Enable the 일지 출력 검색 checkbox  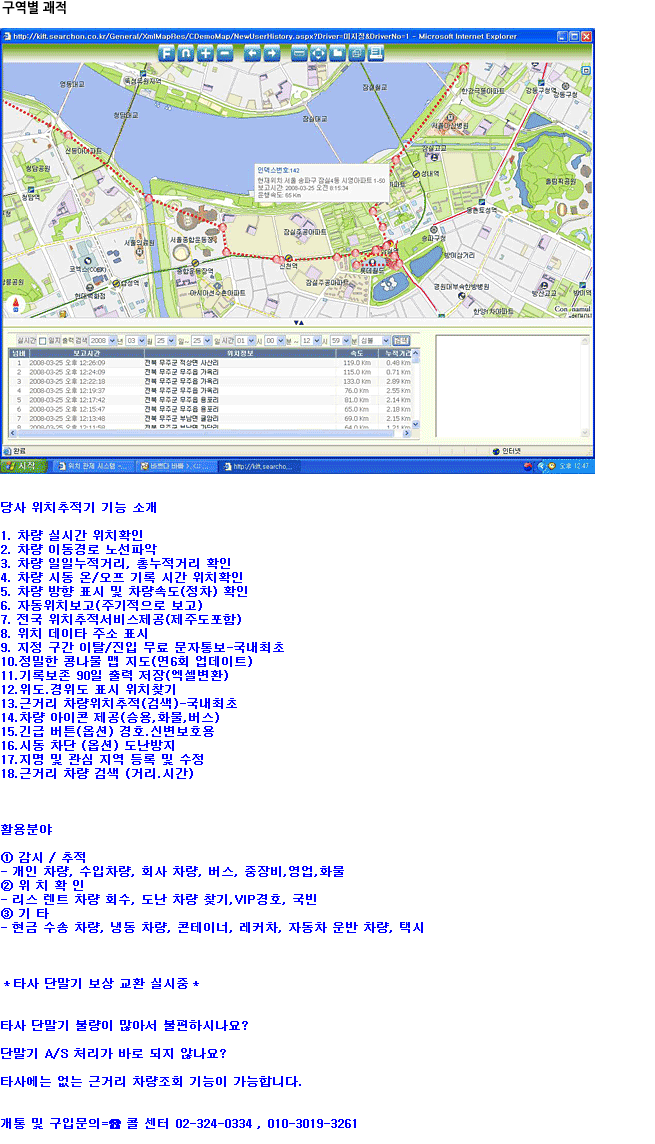coord(43,340)
